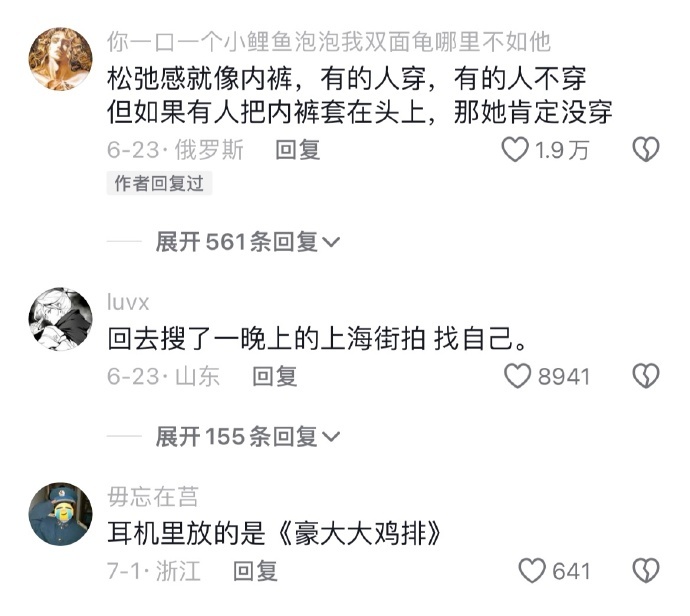The width and height of the screenshot is (690, 616).
Task: Dislike the 豪大大鸡排 comment
Action: click(646, 571)
